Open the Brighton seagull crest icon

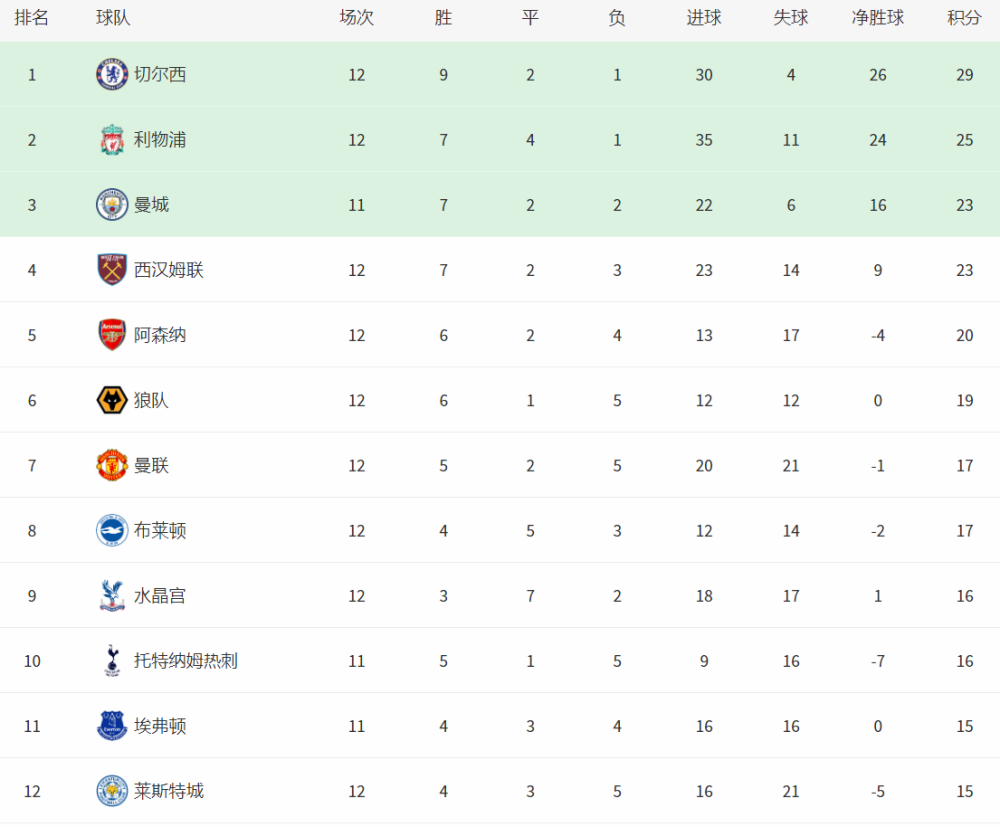click(x=112, y=531)
